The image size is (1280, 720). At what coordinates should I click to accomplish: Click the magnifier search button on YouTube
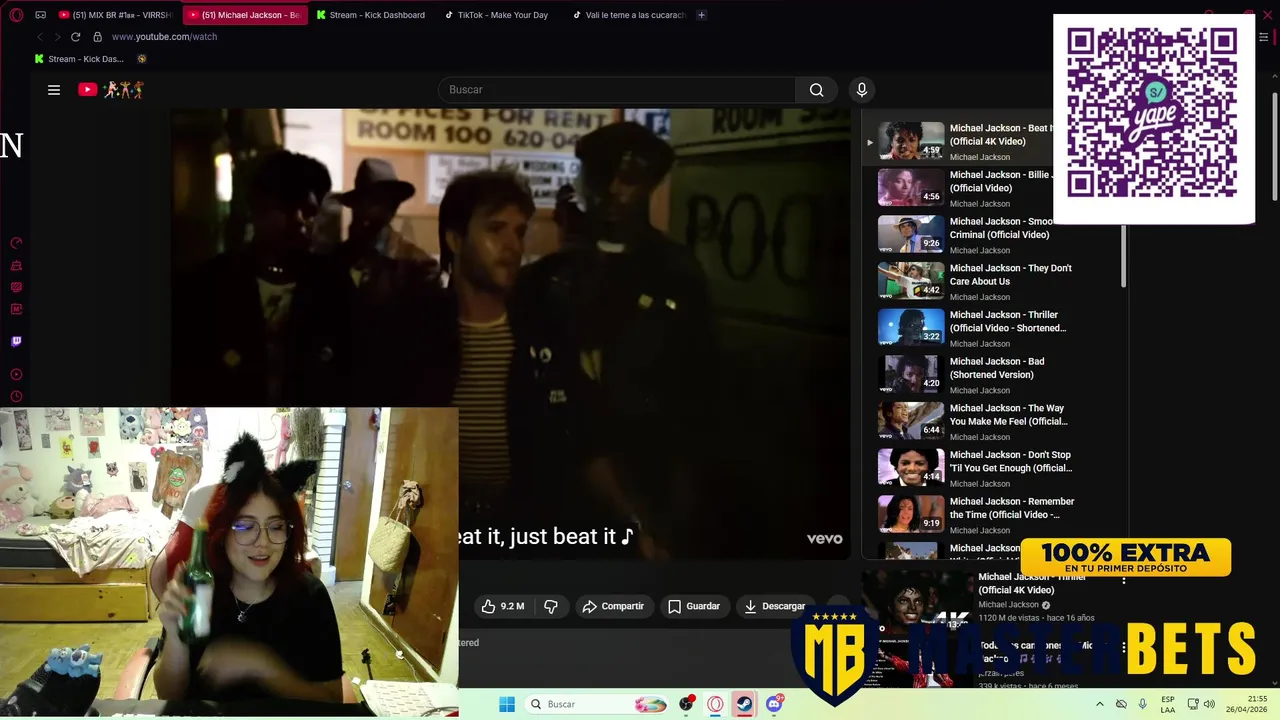pyautogui.click(x=817, y=90)
